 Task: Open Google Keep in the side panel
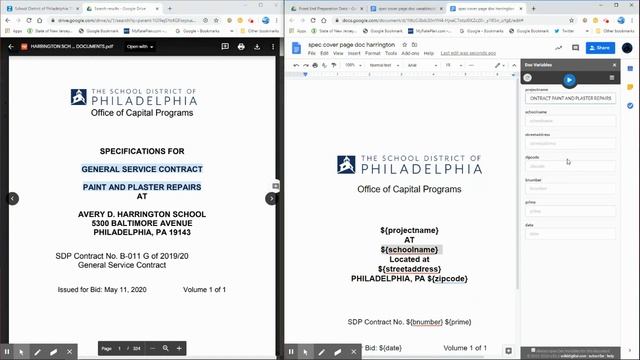tap(630, 87)
